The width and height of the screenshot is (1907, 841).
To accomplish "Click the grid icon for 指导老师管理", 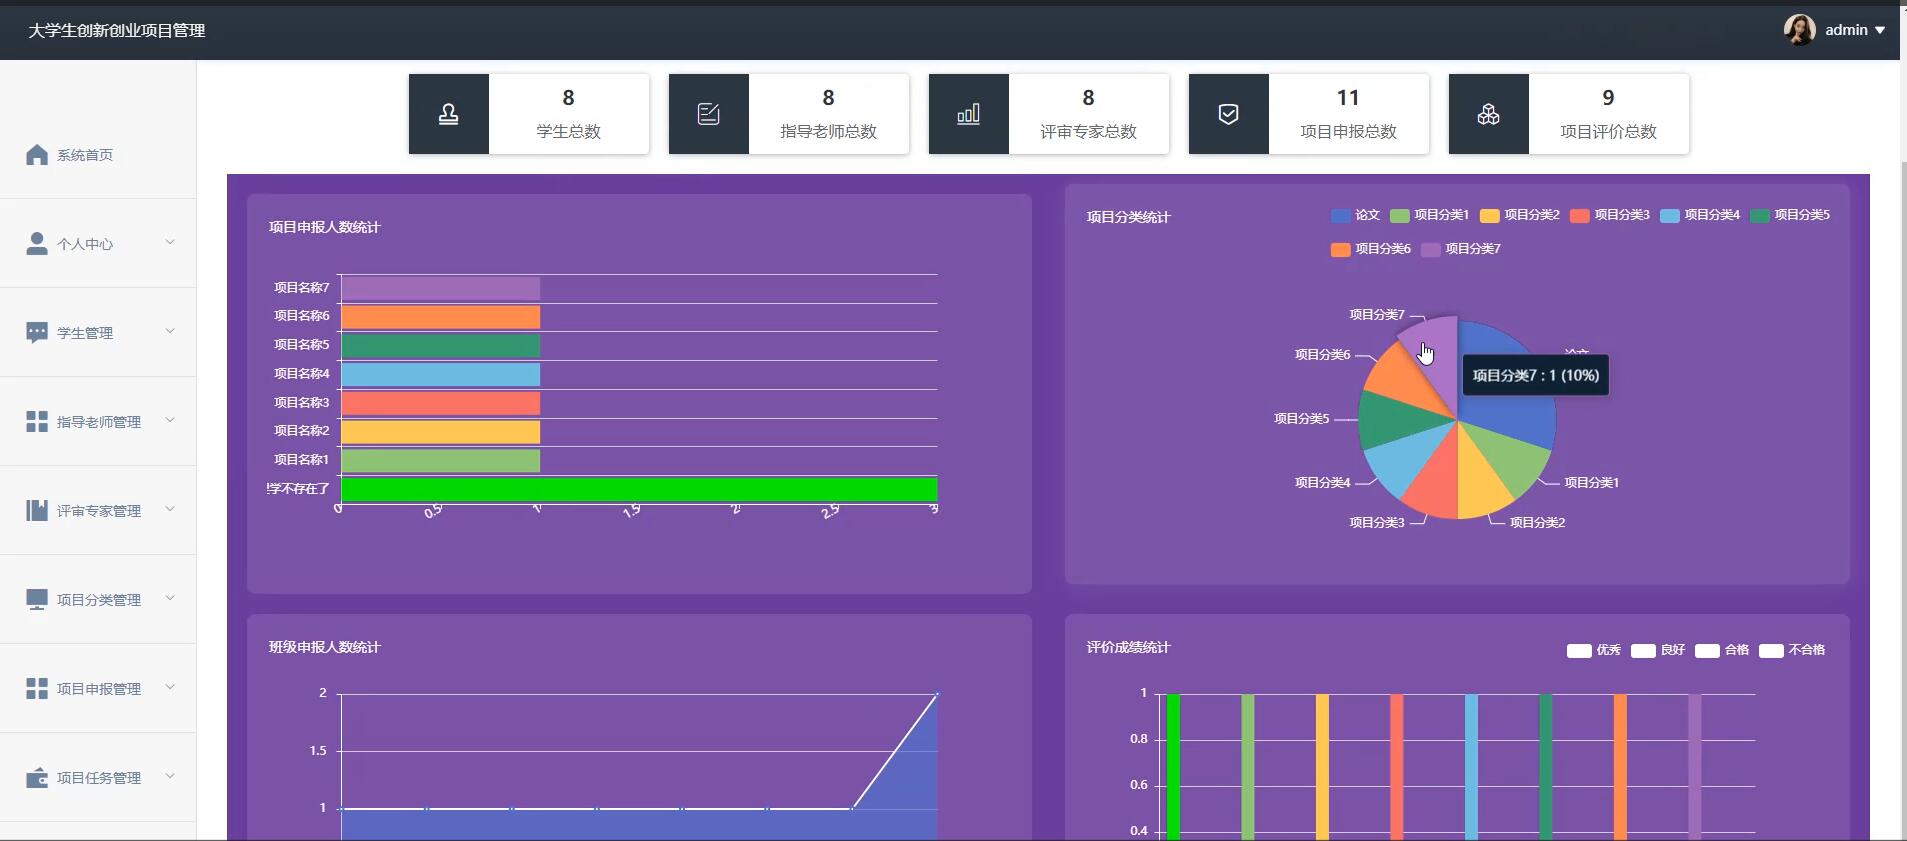I will pos(37,422).
